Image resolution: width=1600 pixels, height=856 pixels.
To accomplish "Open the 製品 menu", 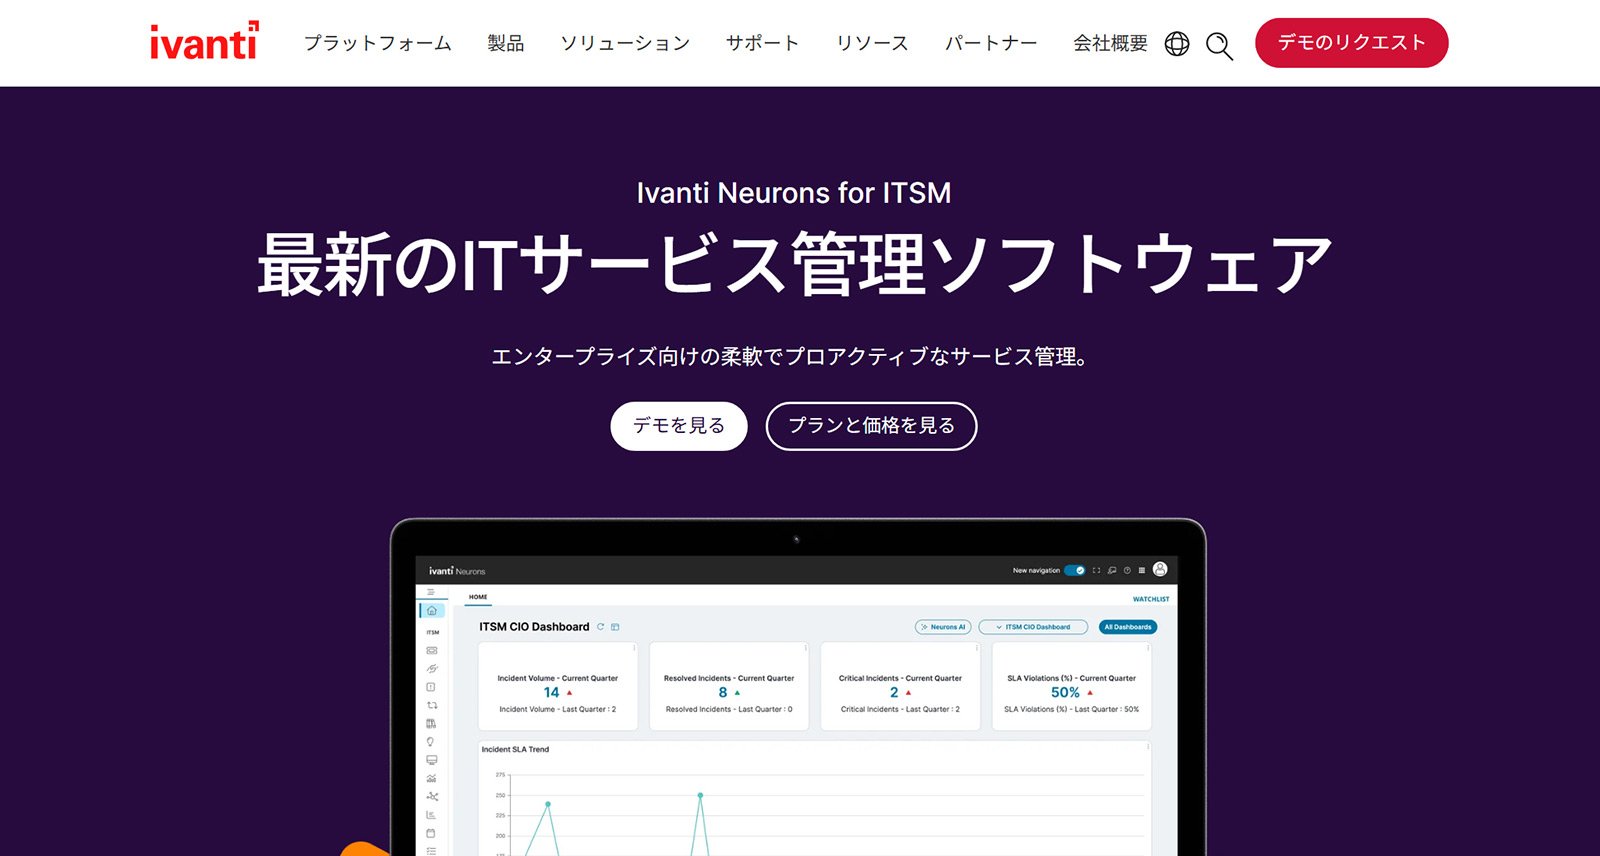I will click(506, 43).
